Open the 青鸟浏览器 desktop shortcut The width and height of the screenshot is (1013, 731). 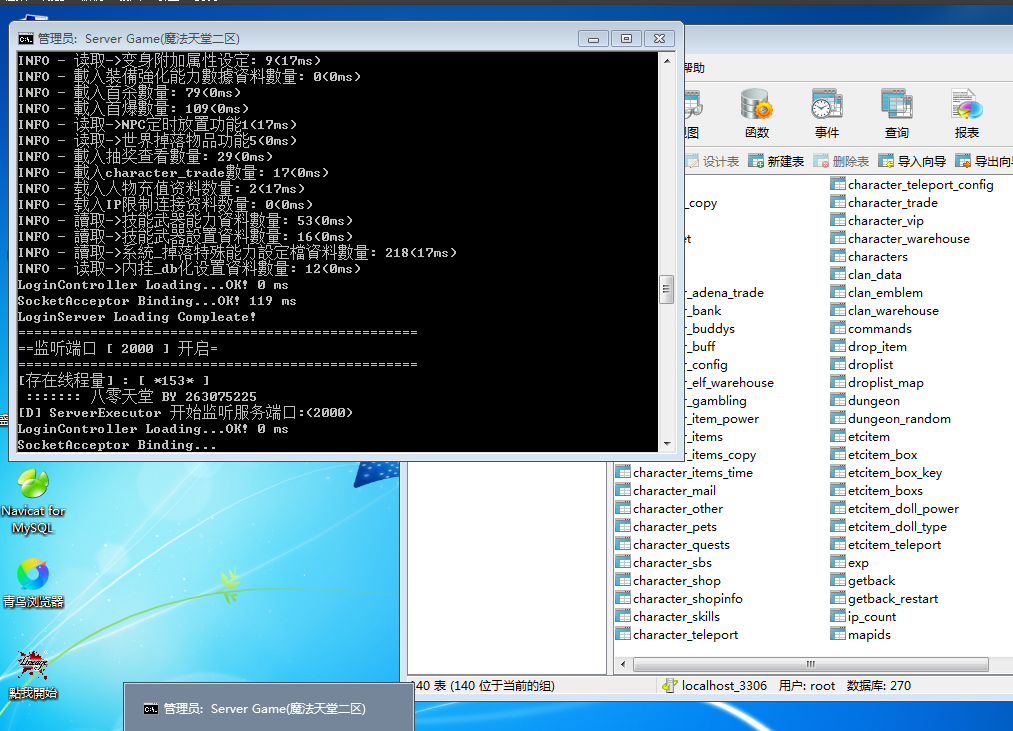[x=33, y=583]
